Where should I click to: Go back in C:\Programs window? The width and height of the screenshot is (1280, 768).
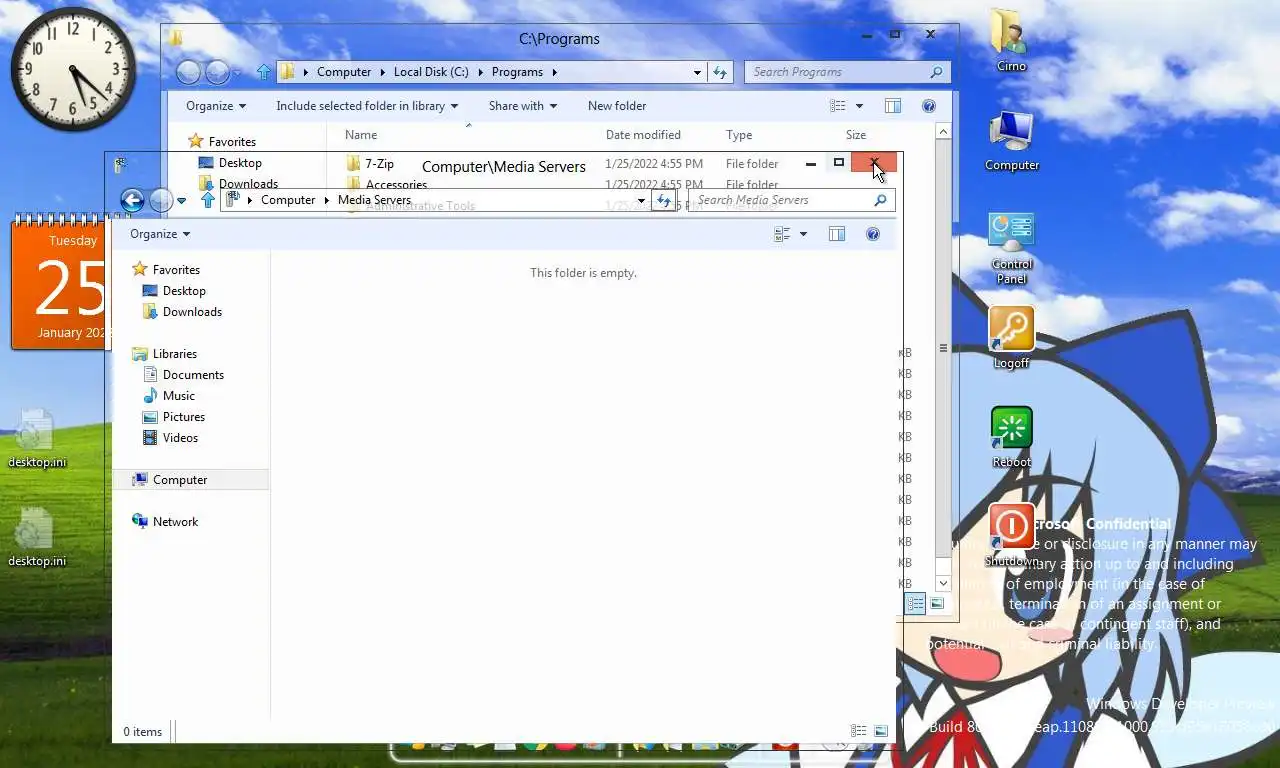188,72
